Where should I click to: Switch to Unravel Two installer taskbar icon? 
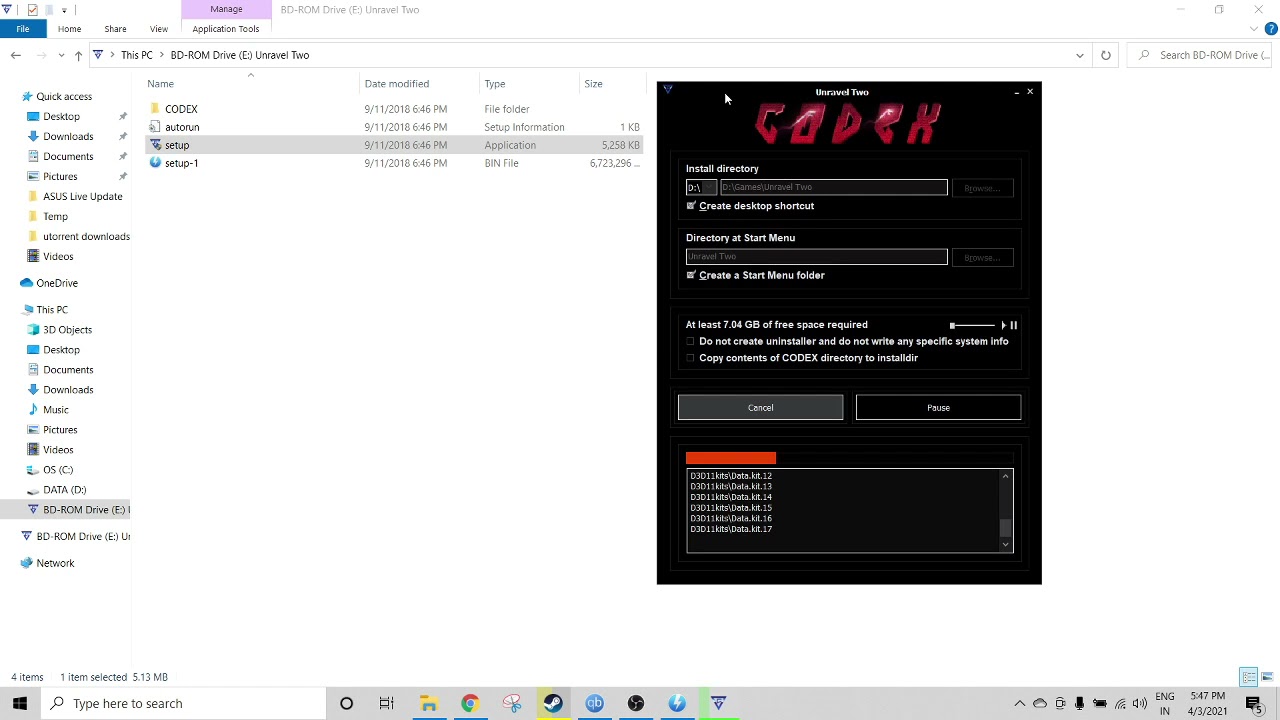pos(718,703)
